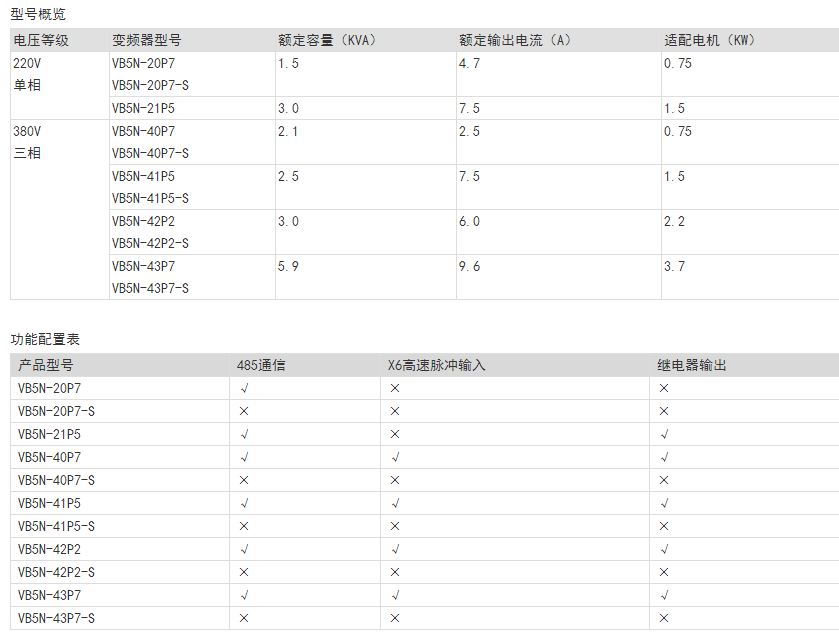
Task: Click the 485通信 check mark for VB5N-20P7
Action: point(244,388)
